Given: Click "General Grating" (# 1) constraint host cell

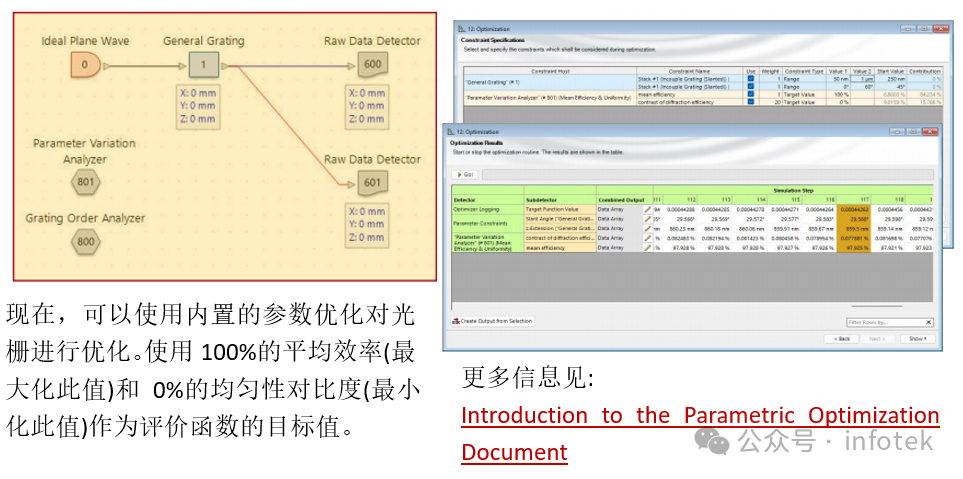Looking at the screenshot, I should [550, 83].
